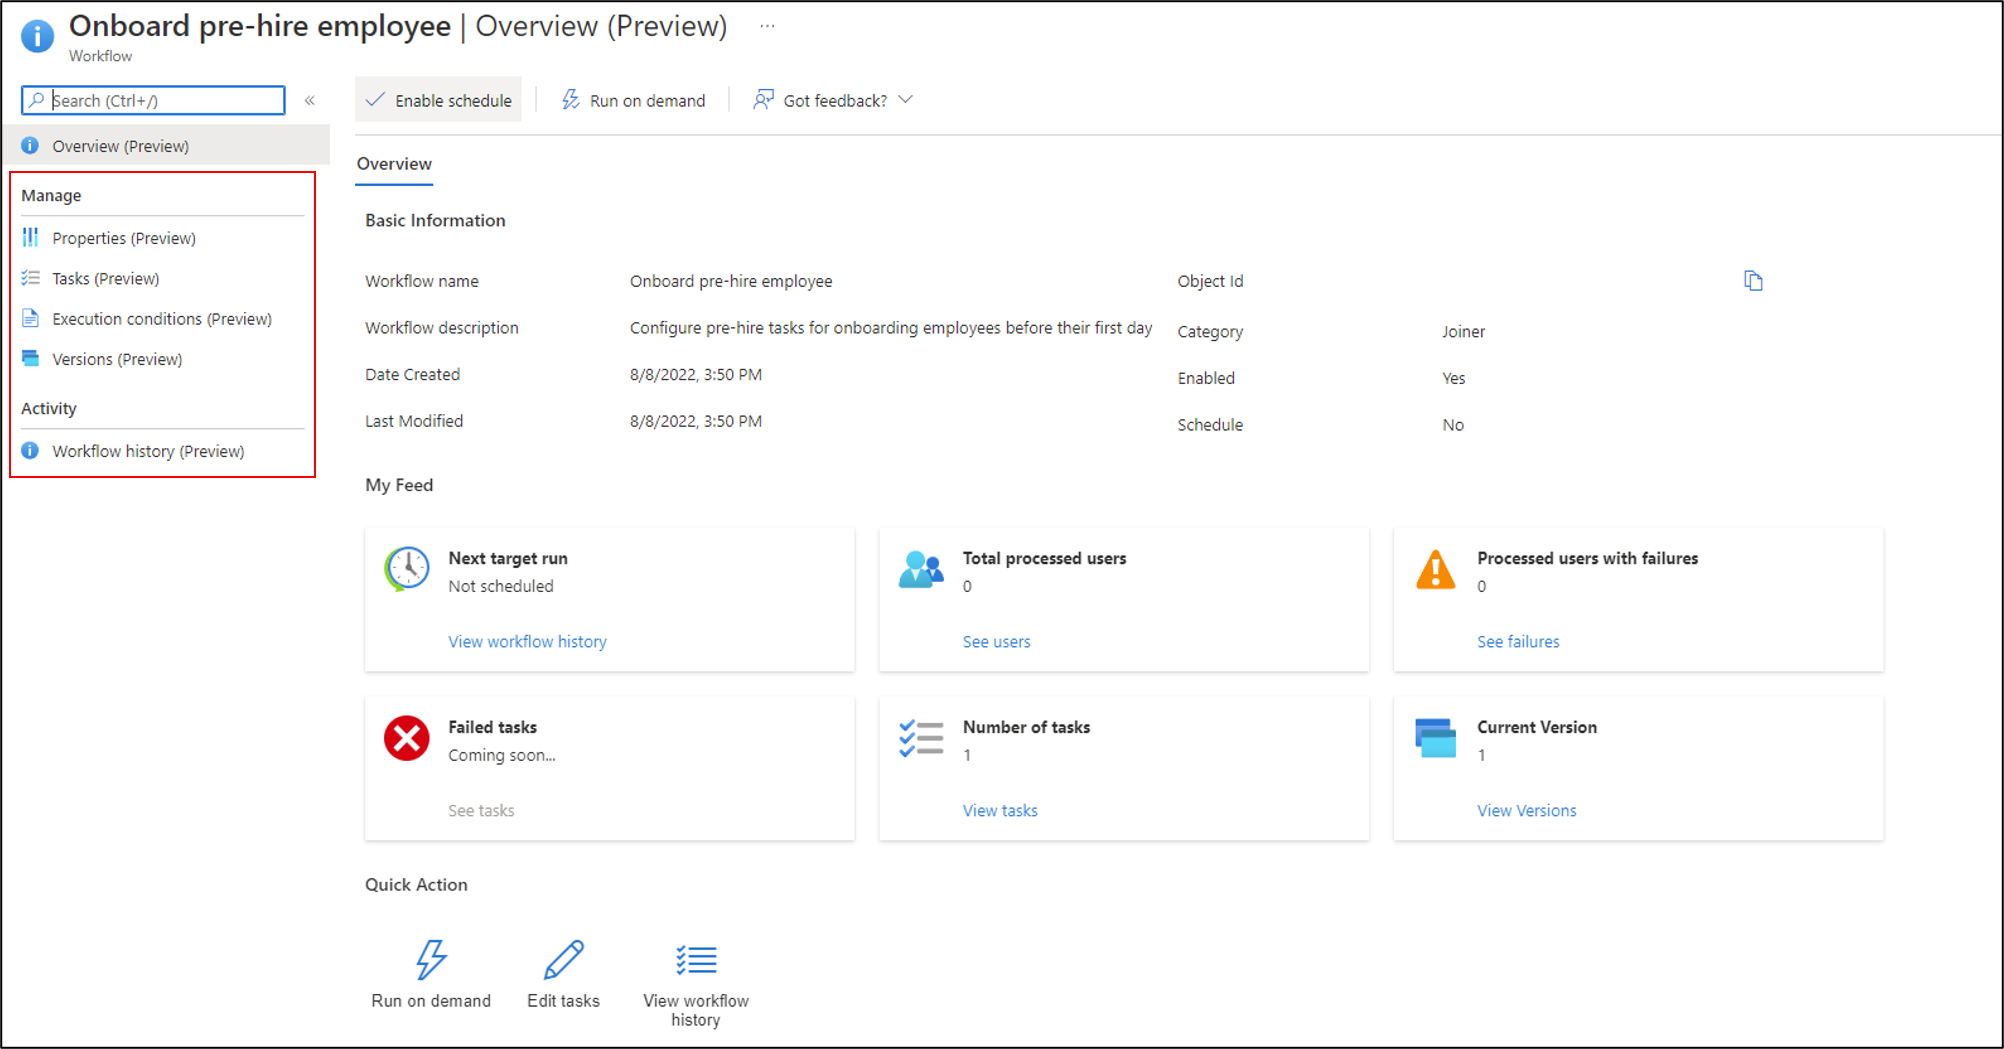Switch to the Overview tab
2004x1049 pixels.
[x=393, y=163]
